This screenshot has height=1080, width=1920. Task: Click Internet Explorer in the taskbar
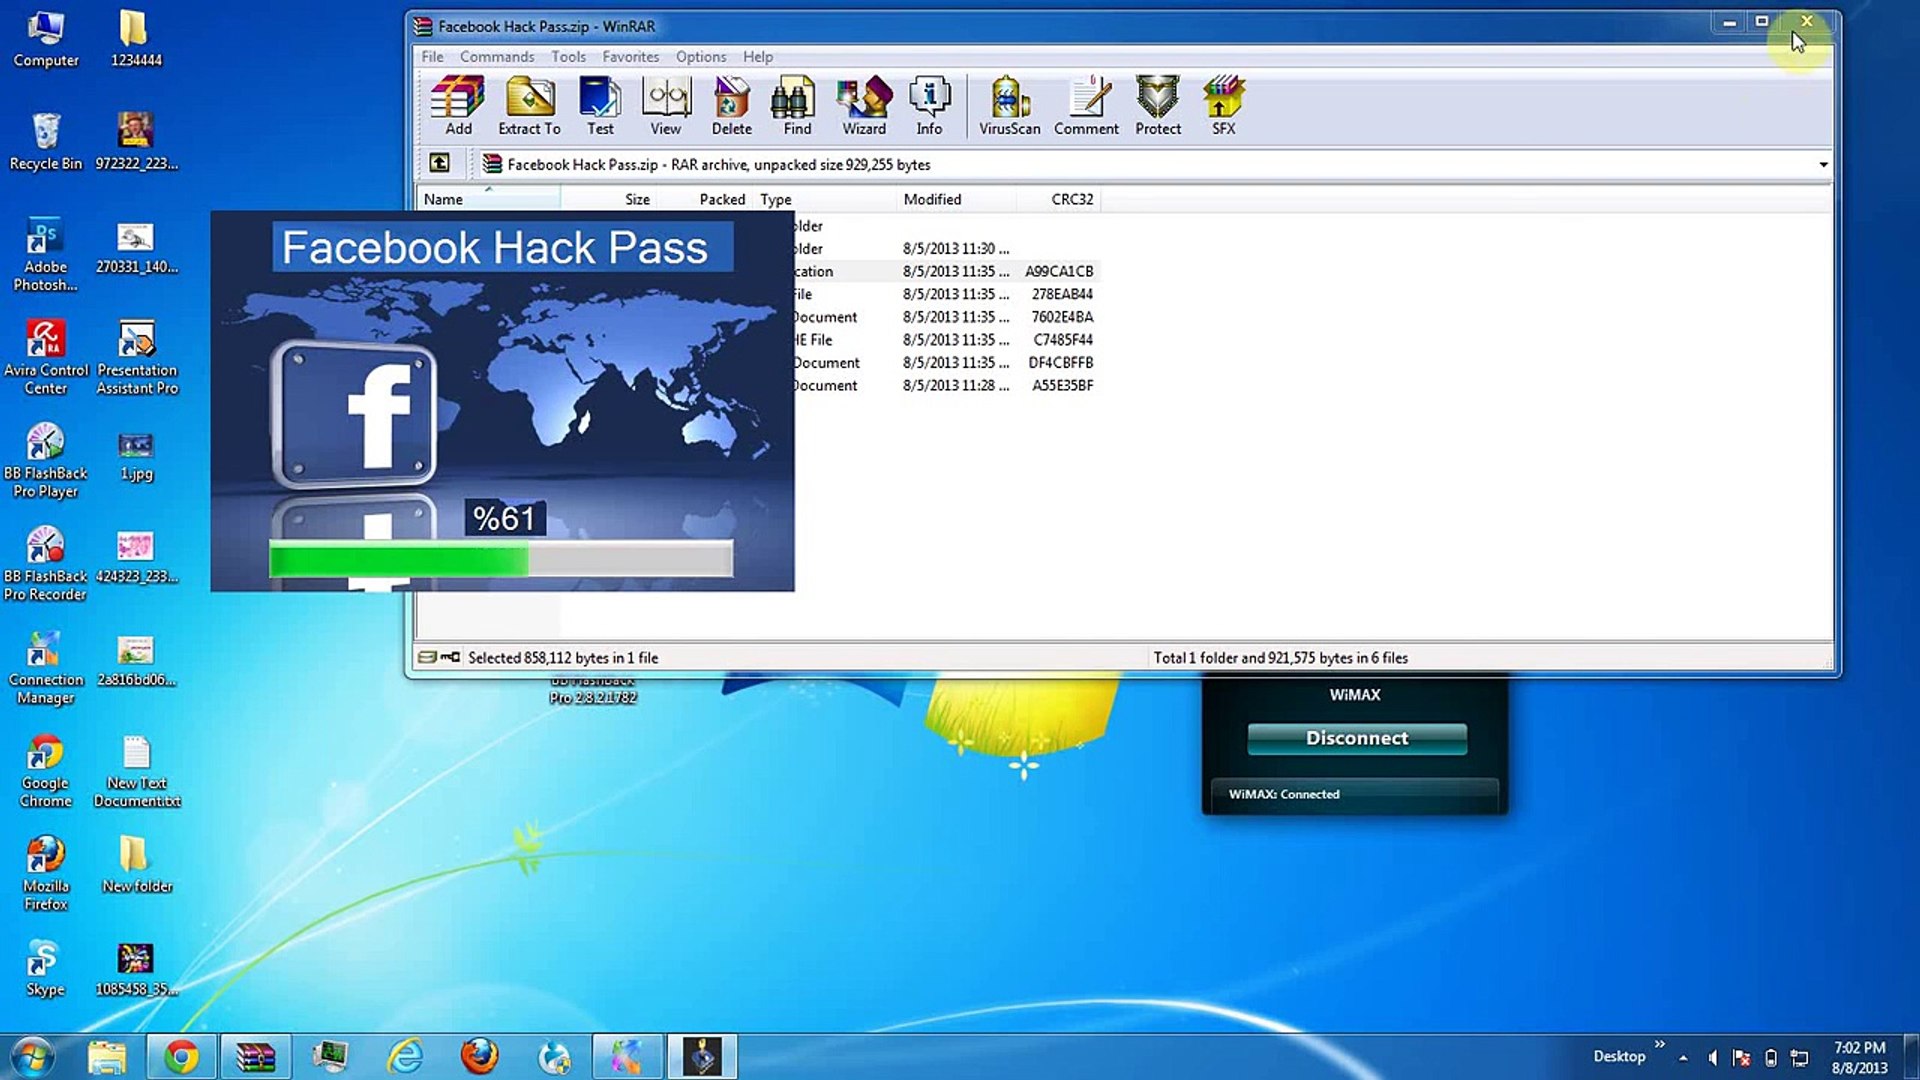click(x=405, y=1057)
